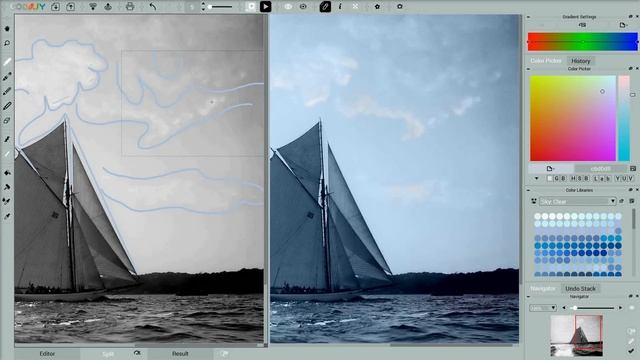The width and height of the screenshot is (640, 360).
Task: Collapse the Color Libraries panel
Action: click(x=529, y=190)
